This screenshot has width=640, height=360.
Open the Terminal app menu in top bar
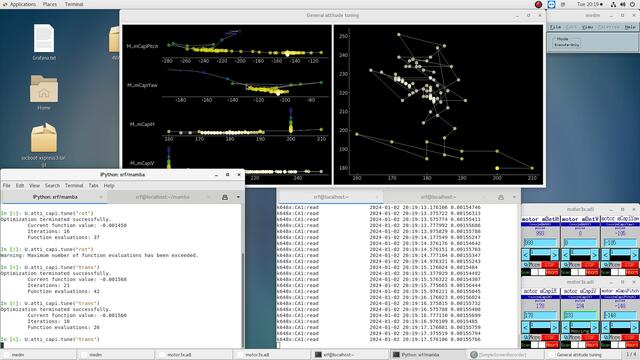click(x=74, y=4)
